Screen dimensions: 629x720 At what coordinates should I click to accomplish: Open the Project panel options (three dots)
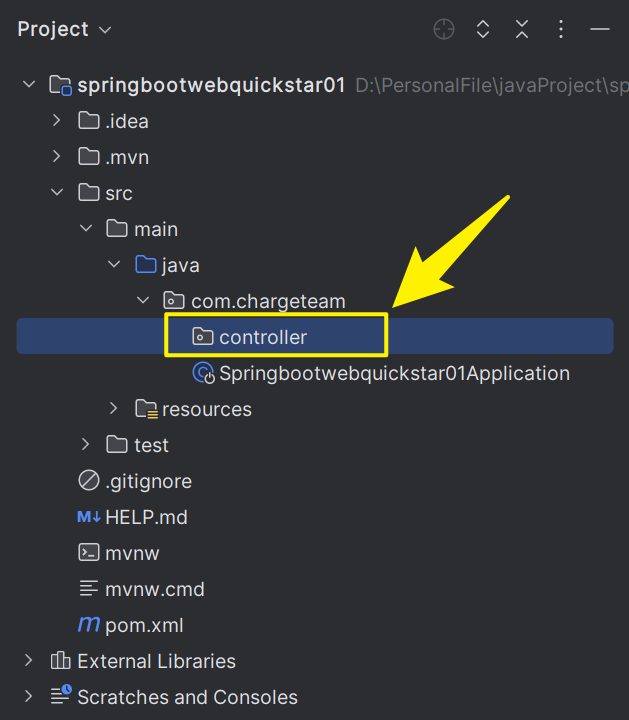click(x=561, y=29)
